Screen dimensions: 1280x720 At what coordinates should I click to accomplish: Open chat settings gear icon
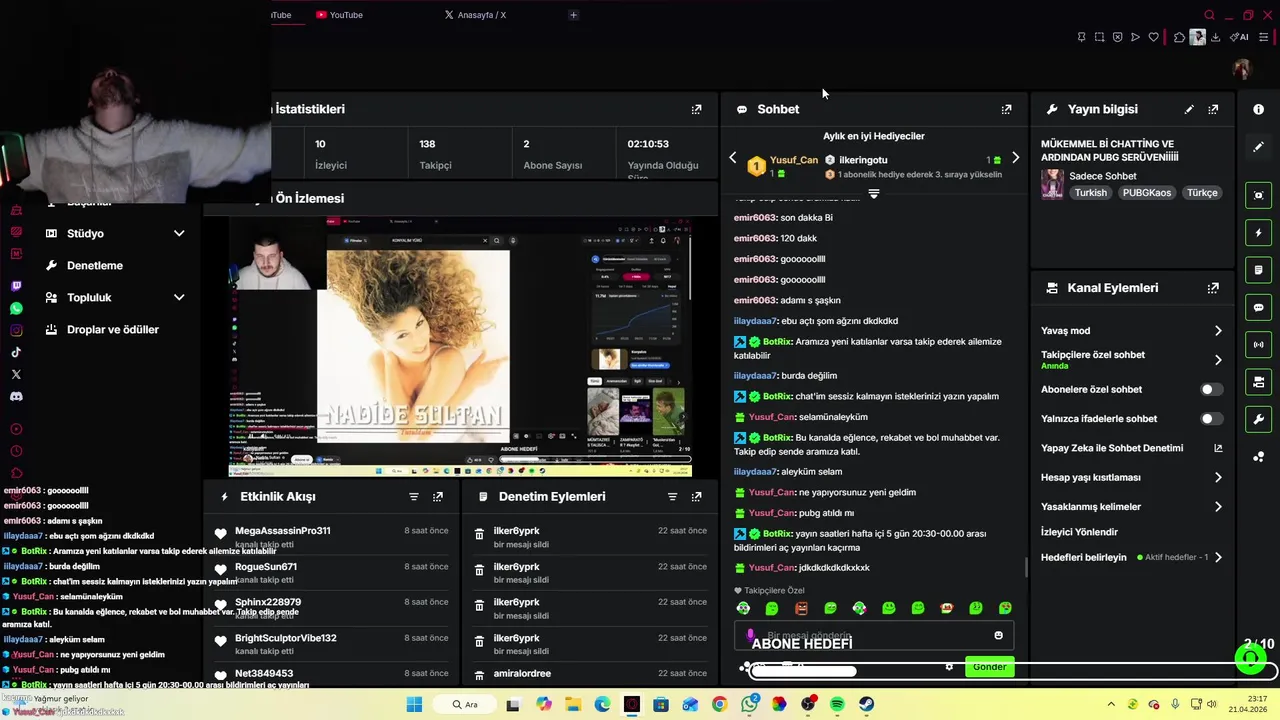949,667
